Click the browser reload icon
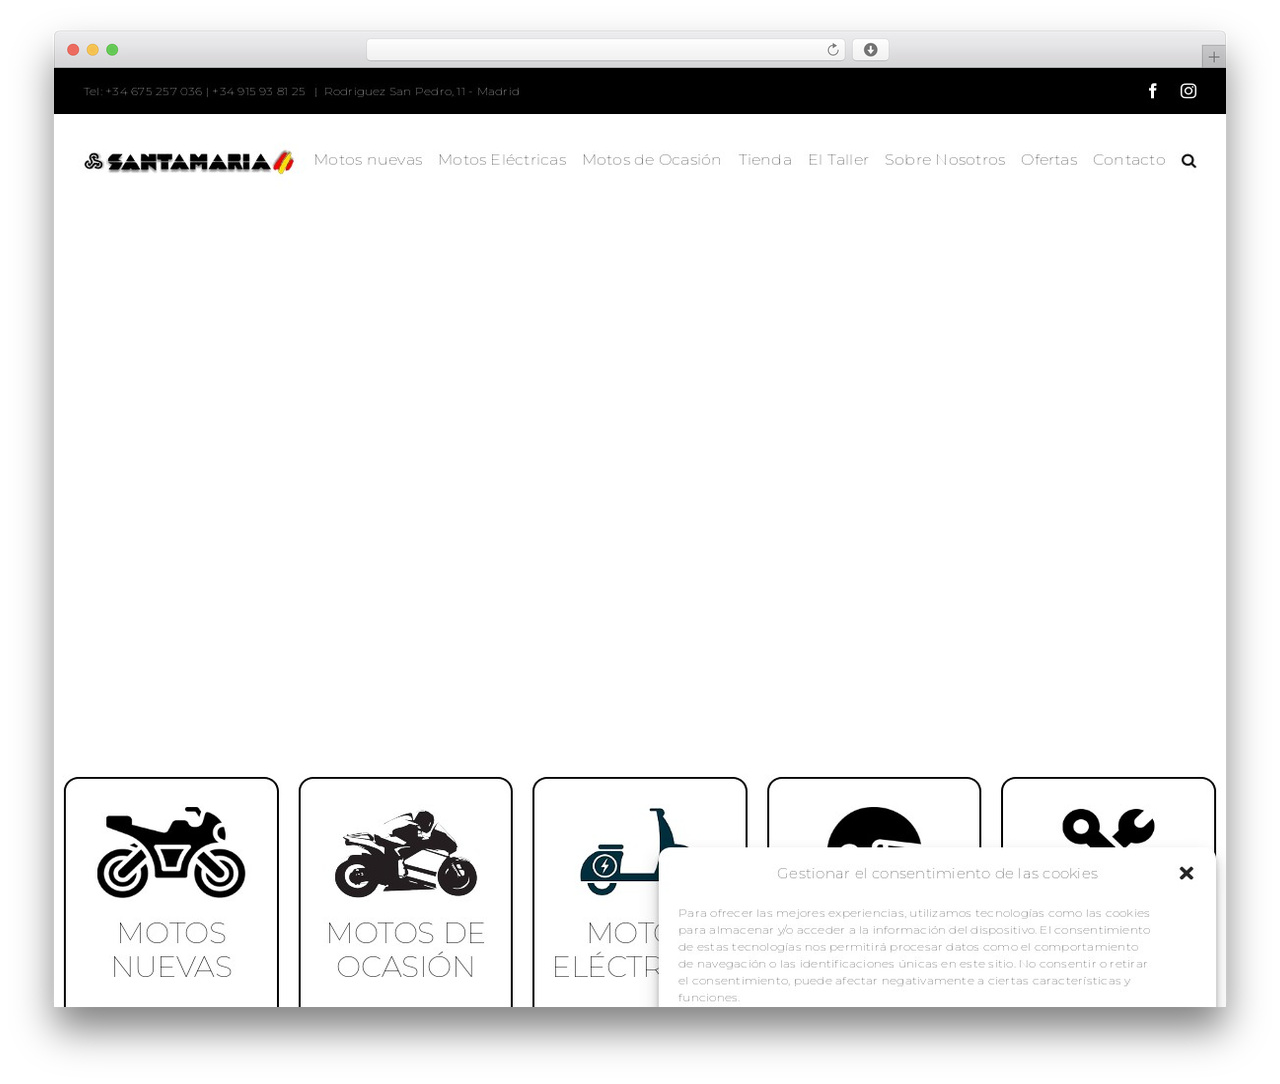This screenshot has height=1084, width=1280. (832, 50)
